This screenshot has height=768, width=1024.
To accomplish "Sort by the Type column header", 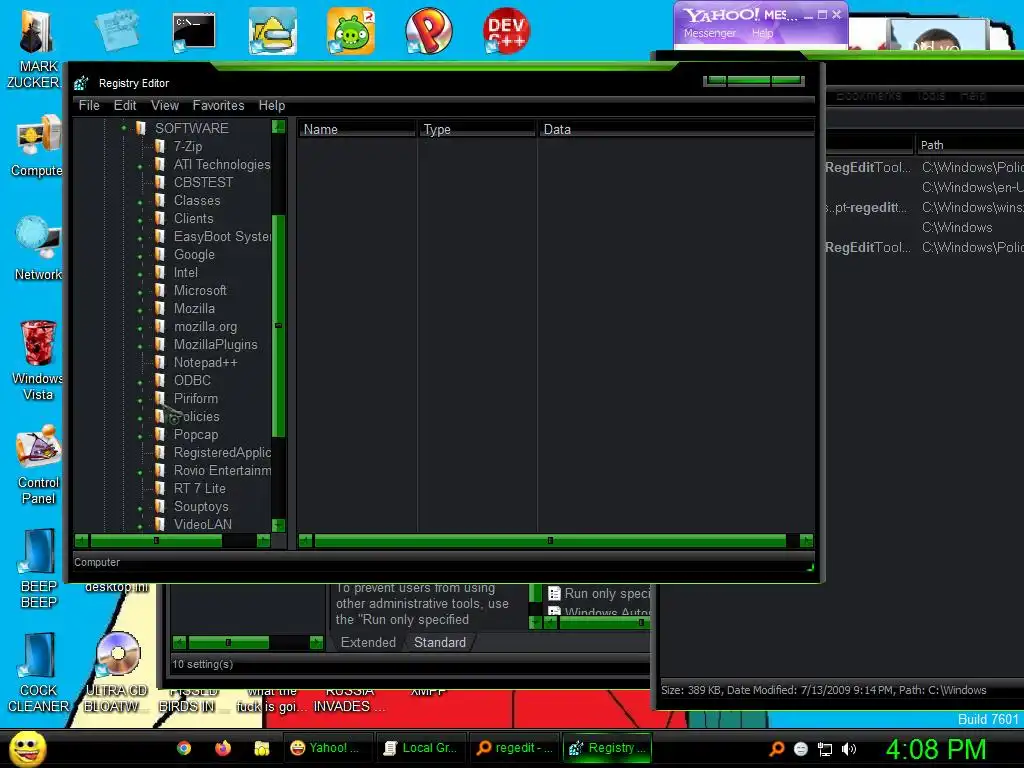I will click(x=476, y=129).
